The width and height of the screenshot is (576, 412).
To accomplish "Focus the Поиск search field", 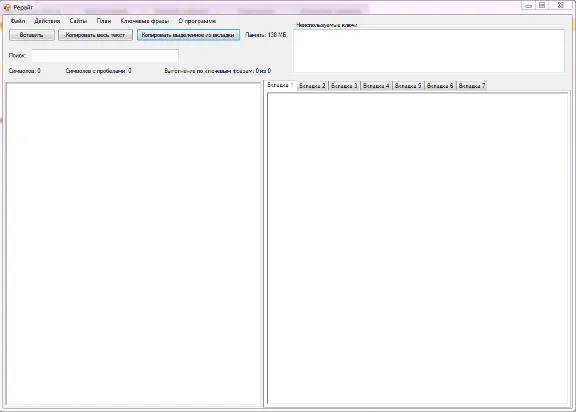I will click(105, 55).
